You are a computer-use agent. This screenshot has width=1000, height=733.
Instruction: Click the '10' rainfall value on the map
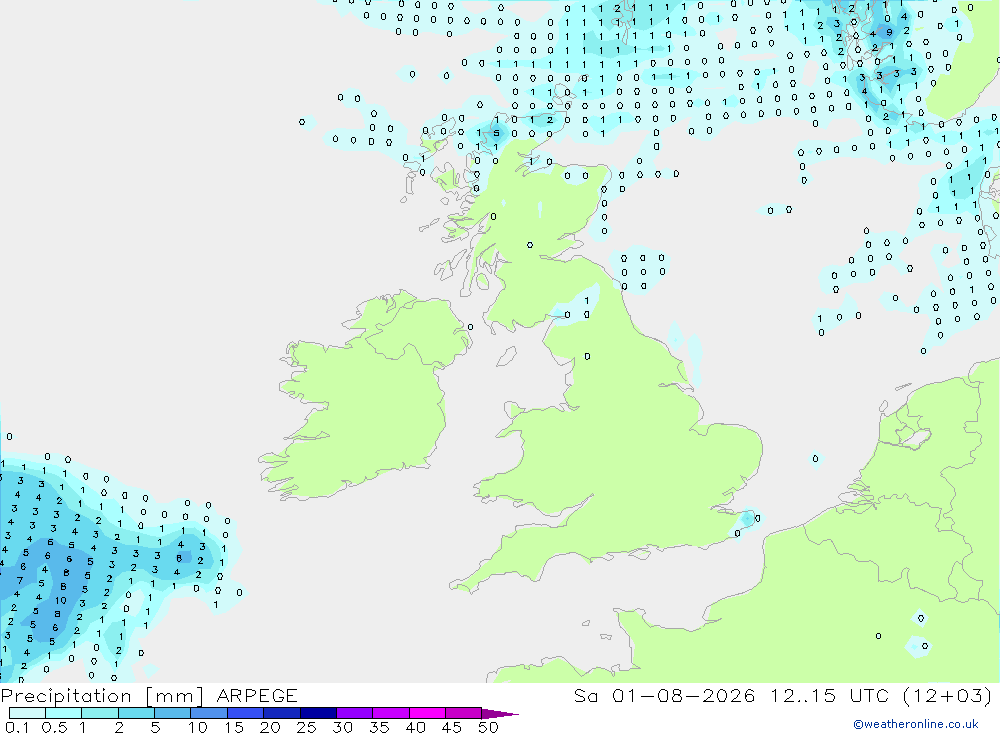pyautogui.click(x=61, y=600)
